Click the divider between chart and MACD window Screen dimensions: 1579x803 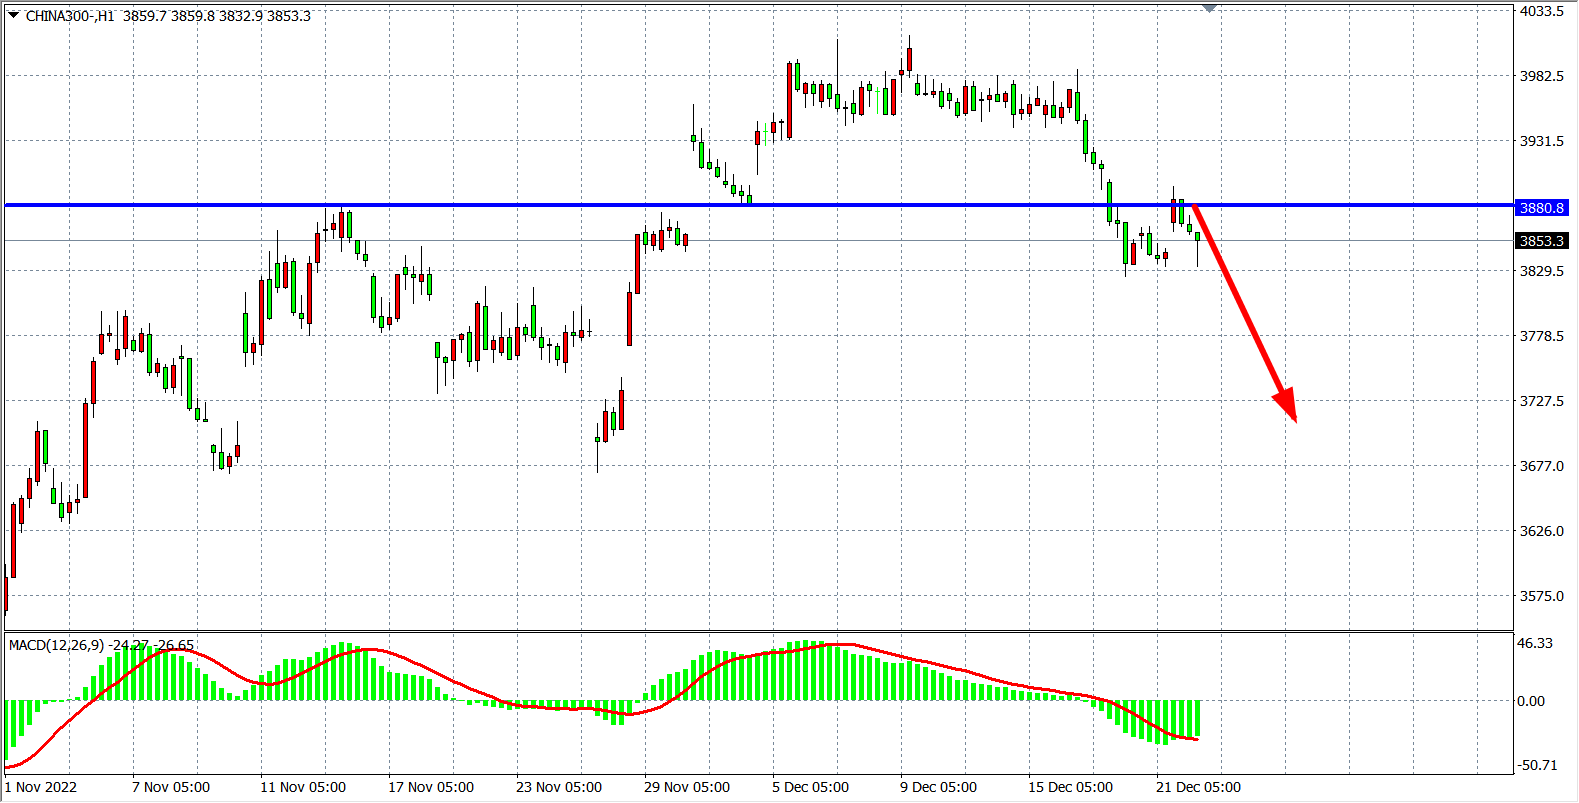(760, 631)
